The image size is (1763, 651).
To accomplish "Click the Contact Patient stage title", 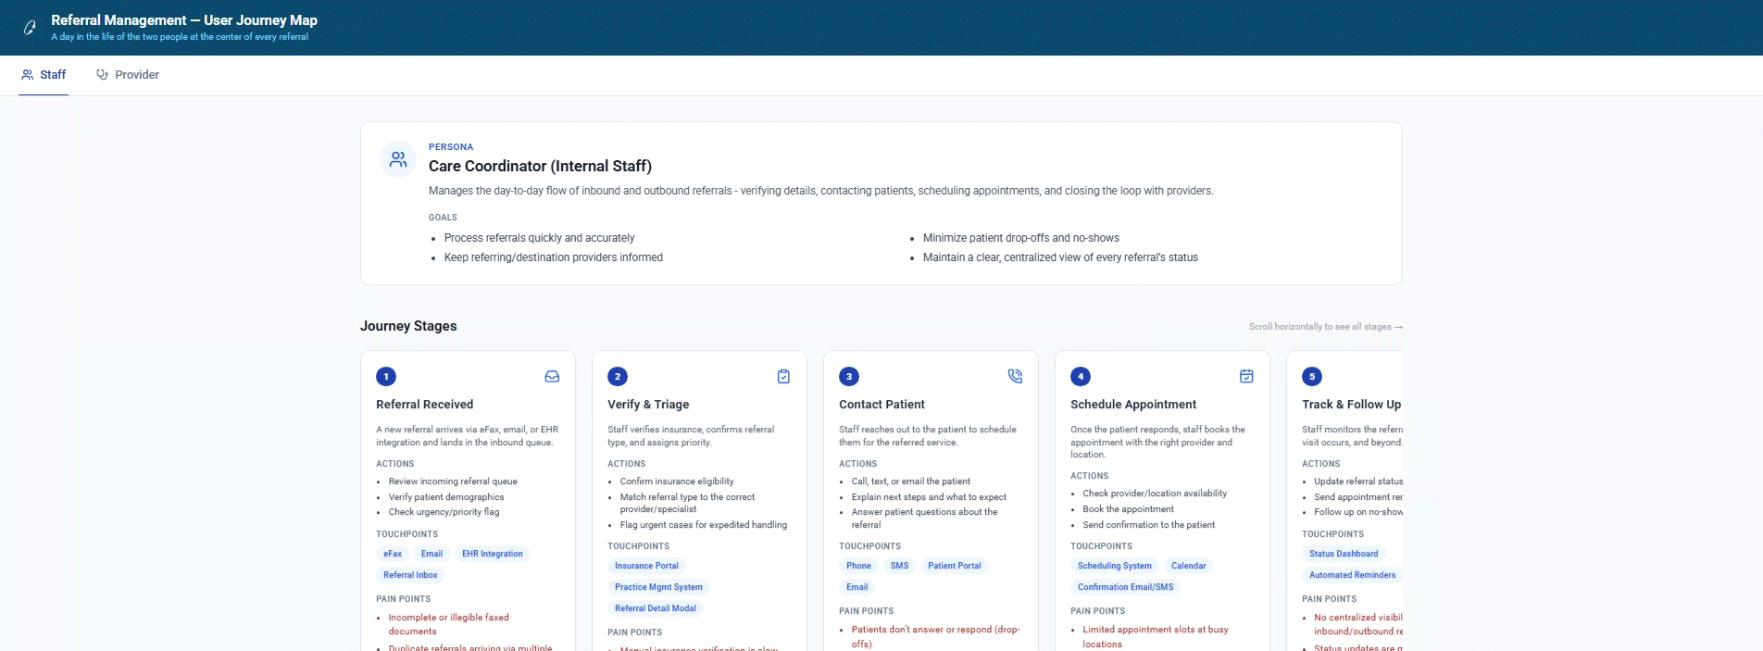I will 882,405.
